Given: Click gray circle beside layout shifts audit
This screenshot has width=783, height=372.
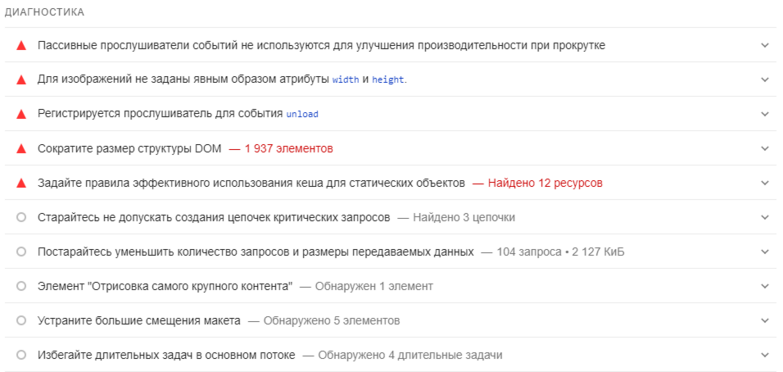Looking at the screenshot, I should coord(21,321).
